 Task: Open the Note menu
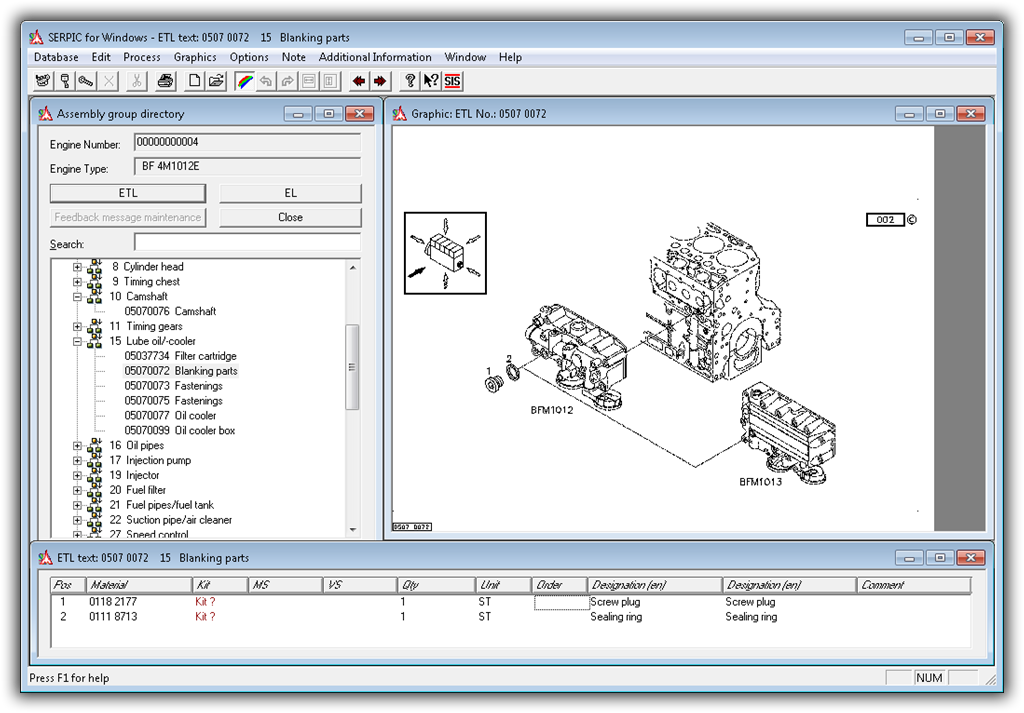pos(293,57)
